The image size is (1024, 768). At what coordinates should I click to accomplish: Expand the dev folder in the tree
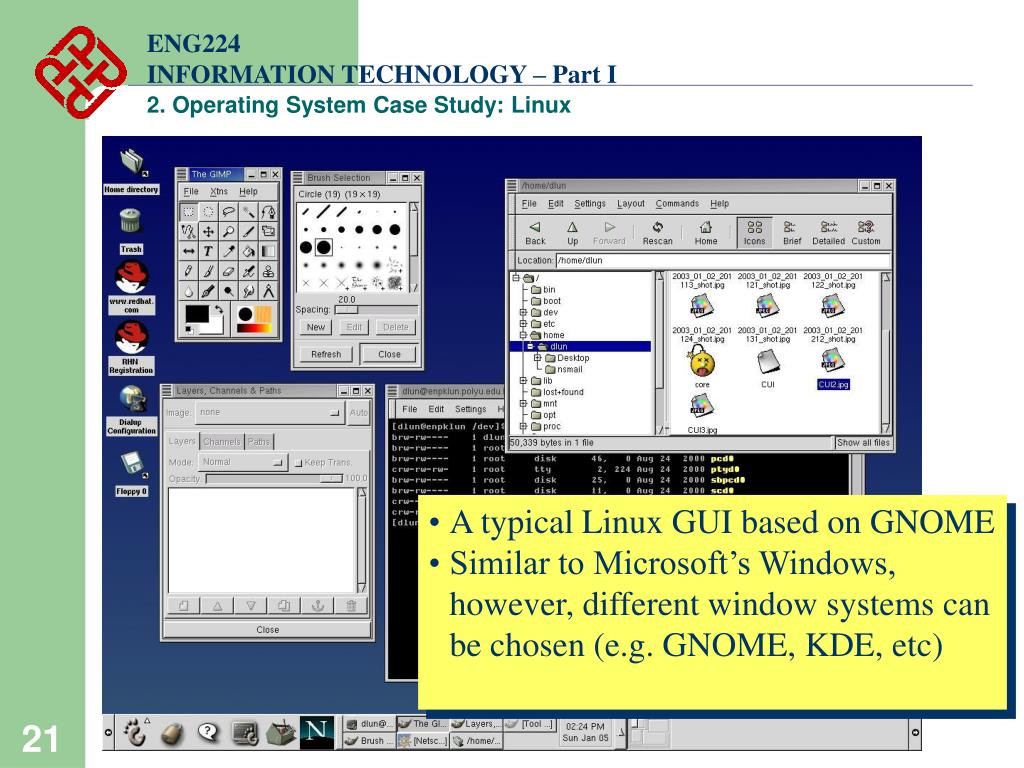[523, 312]
